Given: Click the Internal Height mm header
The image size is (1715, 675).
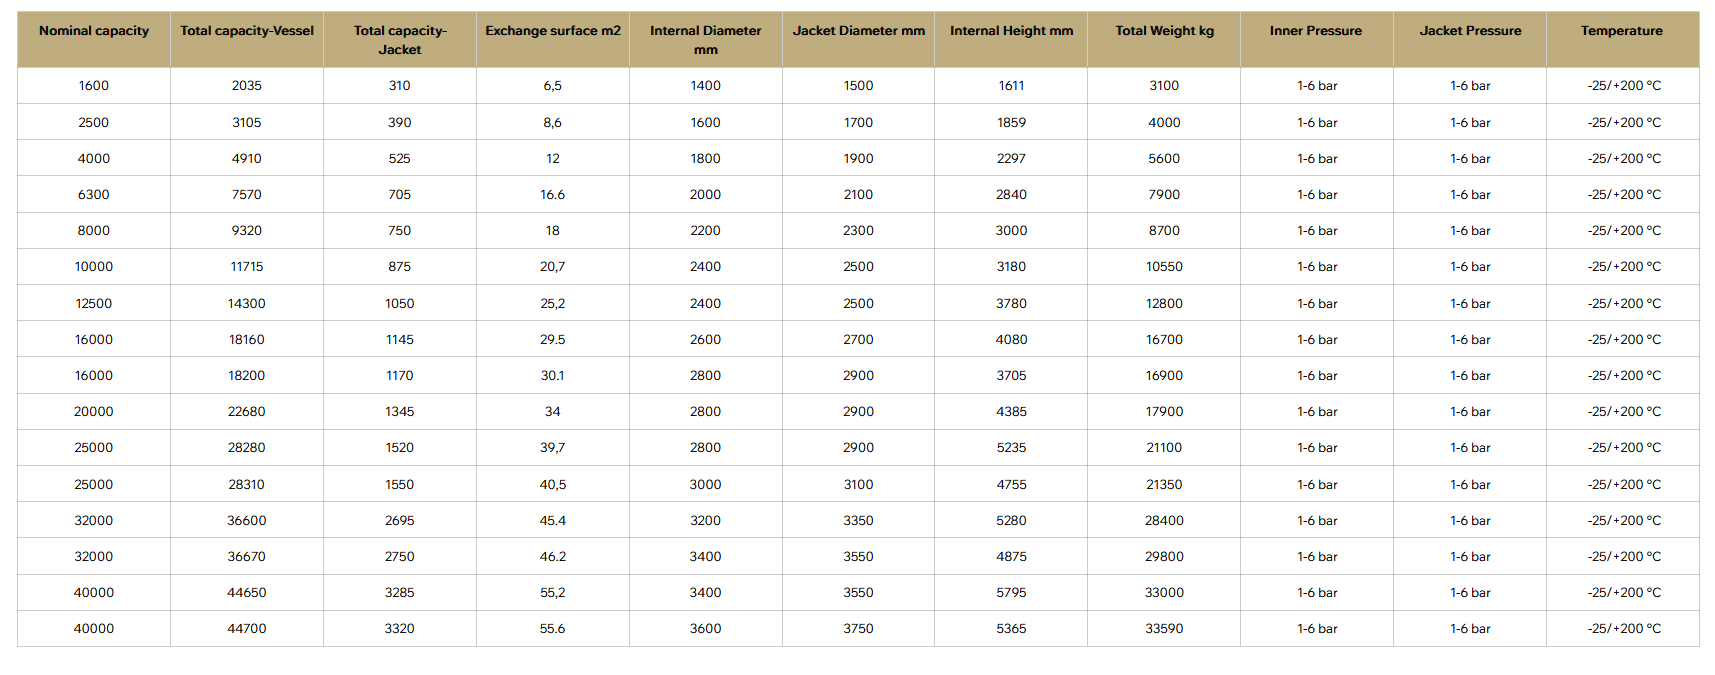Looking at the screenshot, I should pos(1011,31).
